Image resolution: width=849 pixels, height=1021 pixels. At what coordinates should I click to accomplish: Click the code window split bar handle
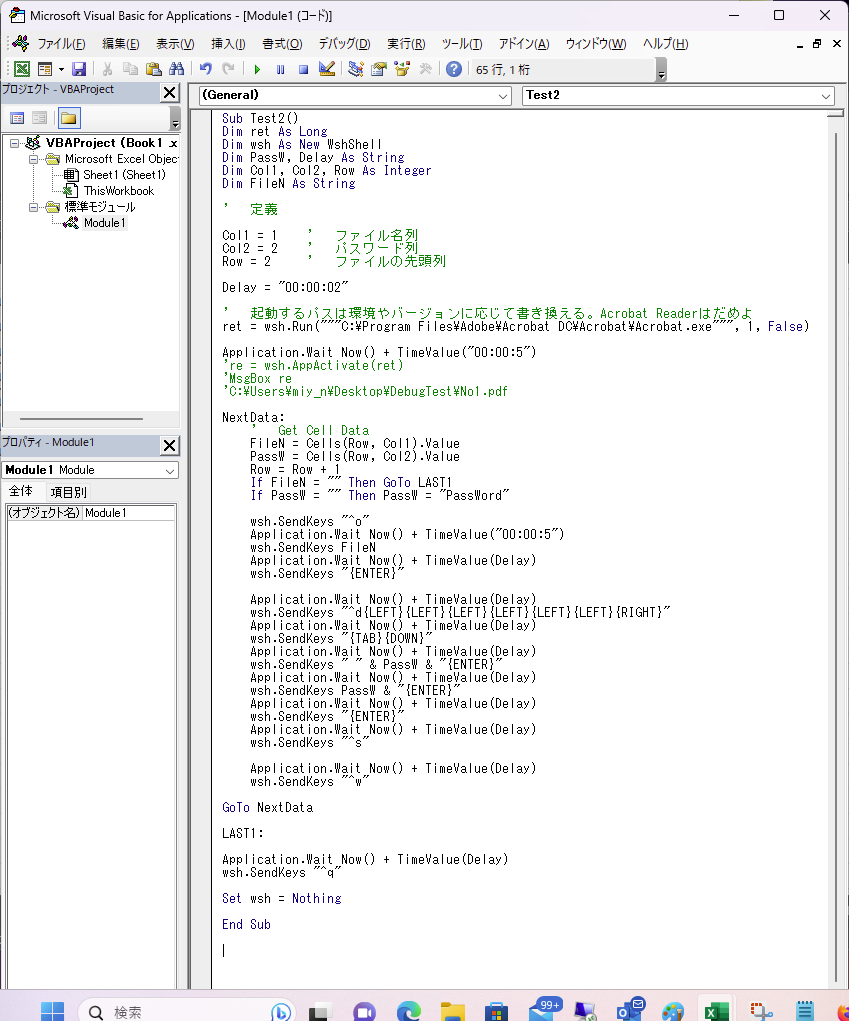coord(835,113)
